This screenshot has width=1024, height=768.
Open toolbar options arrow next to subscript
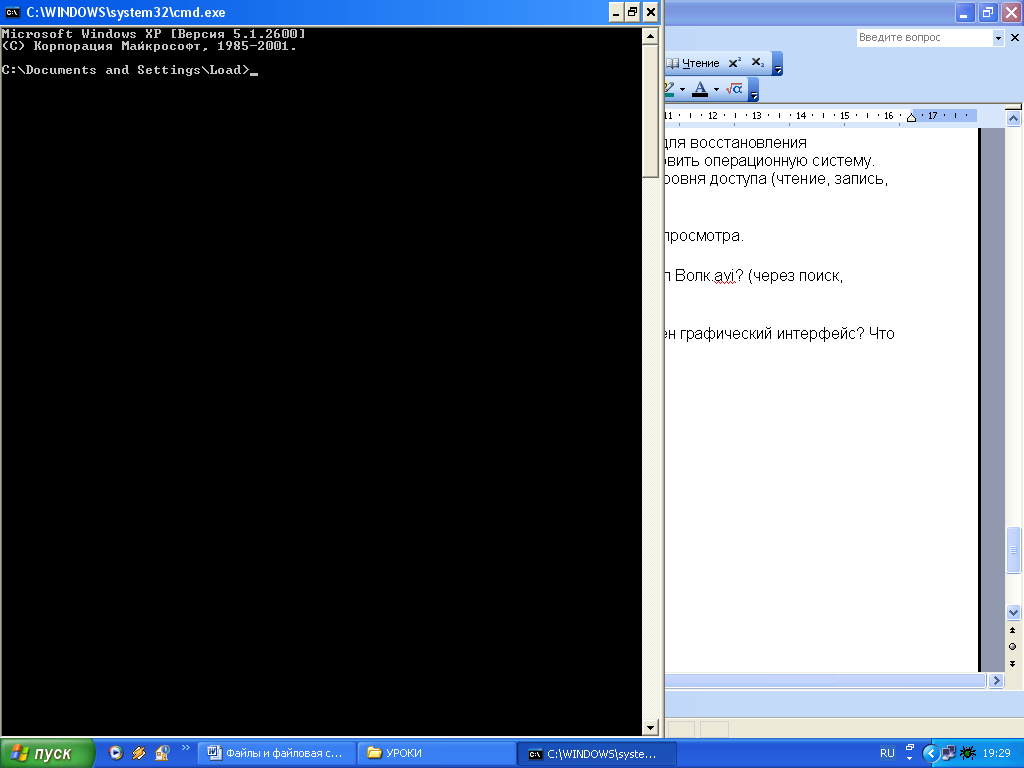click(777, 64)
